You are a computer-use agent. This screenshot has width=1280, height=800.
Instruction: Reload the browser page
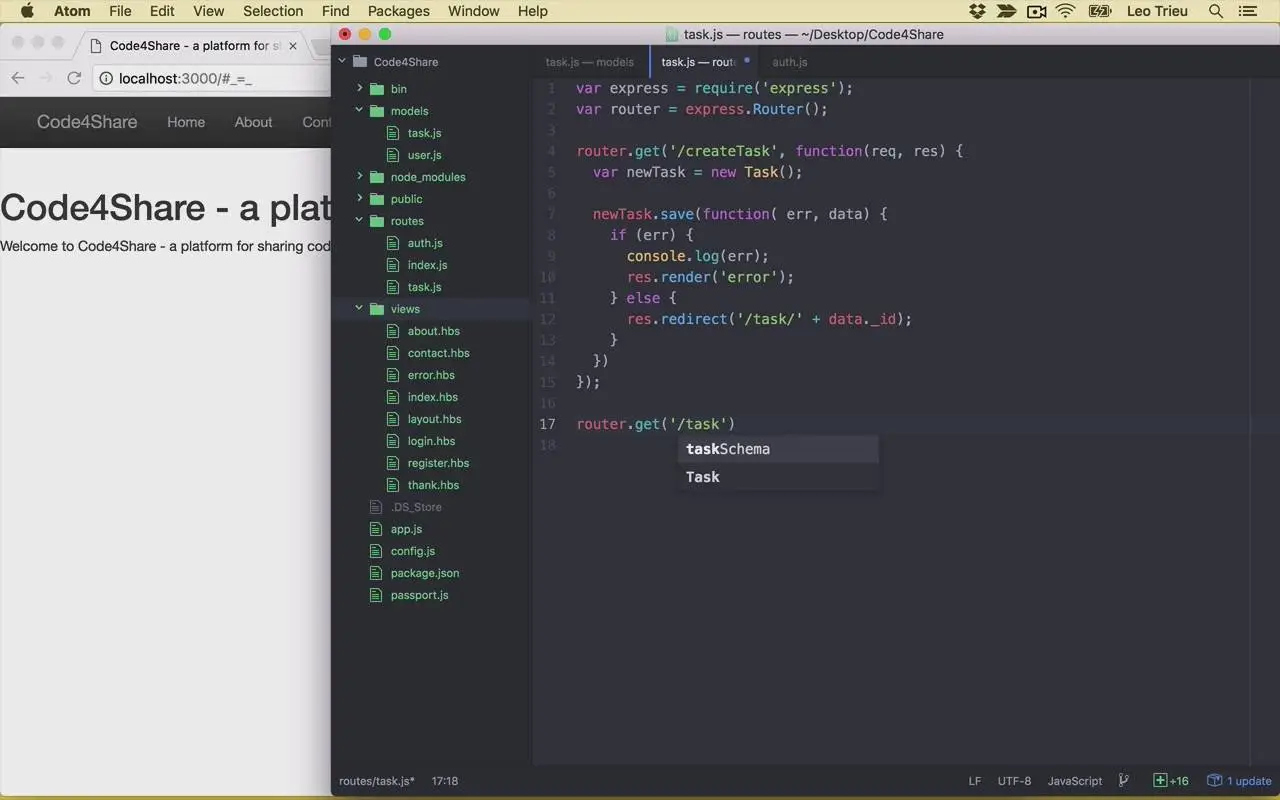74,78
